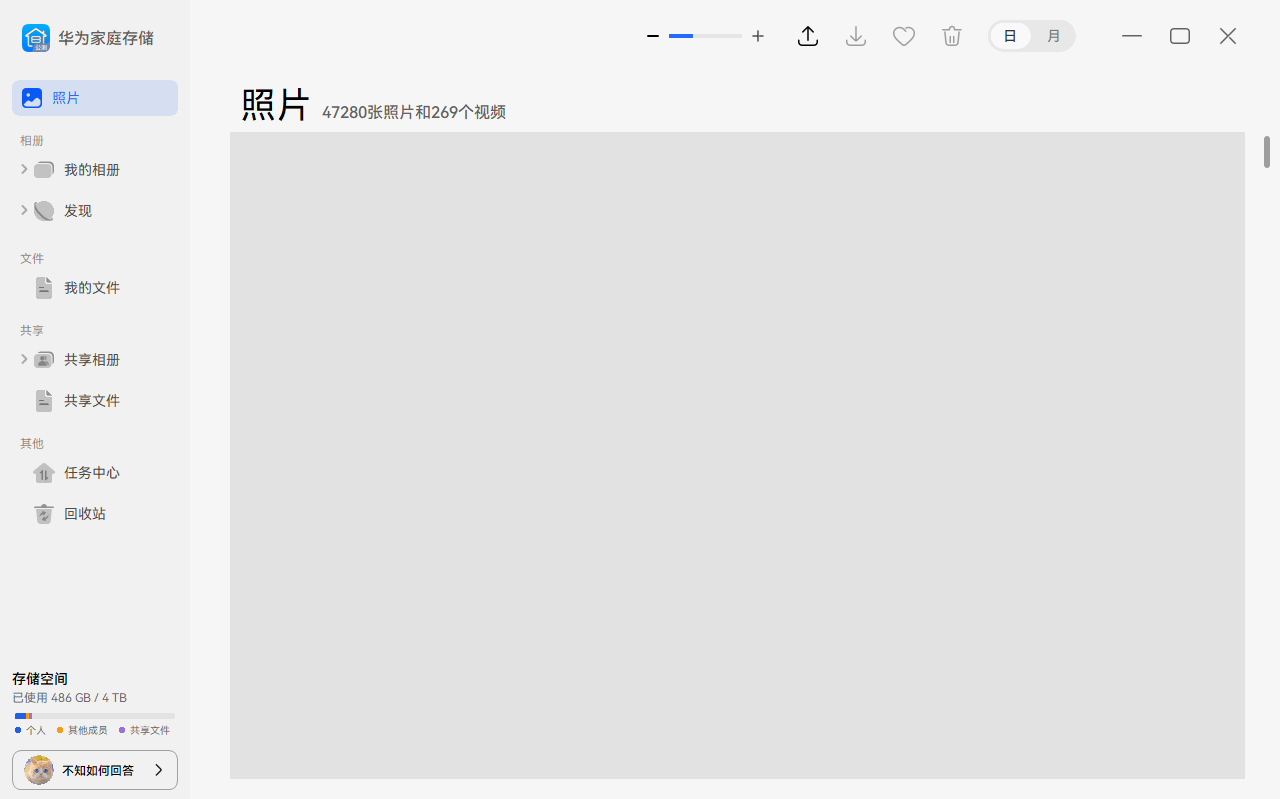Switch to 月 month view
The height and width of the screenshot is (799, 1280).
1053,36
